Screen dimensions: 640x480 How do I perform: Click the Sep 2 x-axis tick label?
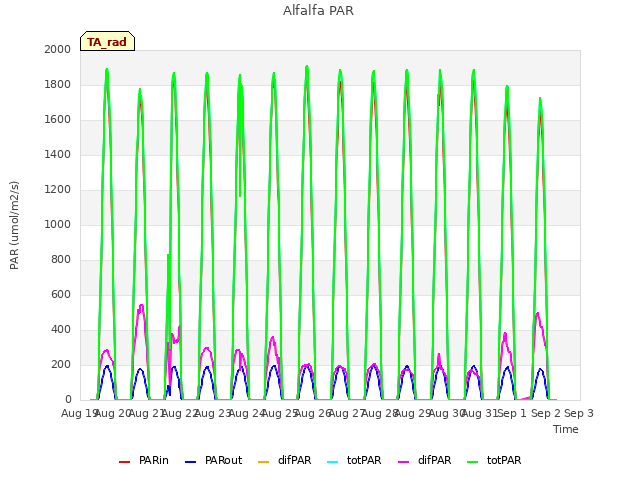click(x=546, y=413)
